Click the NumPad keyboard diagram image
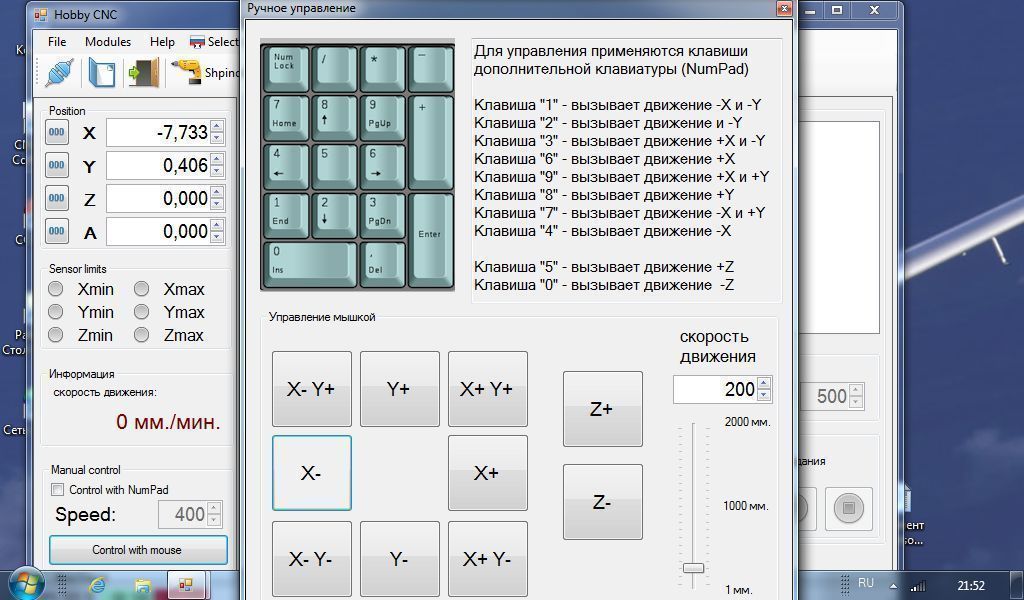The width and height of the screenshot is (1024, 600). [x=357, y=165]
